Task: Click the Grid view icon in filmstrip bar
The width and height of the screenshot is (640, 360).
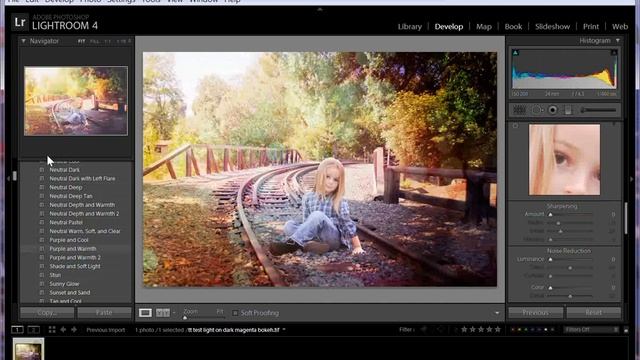Action: [52, 329]
